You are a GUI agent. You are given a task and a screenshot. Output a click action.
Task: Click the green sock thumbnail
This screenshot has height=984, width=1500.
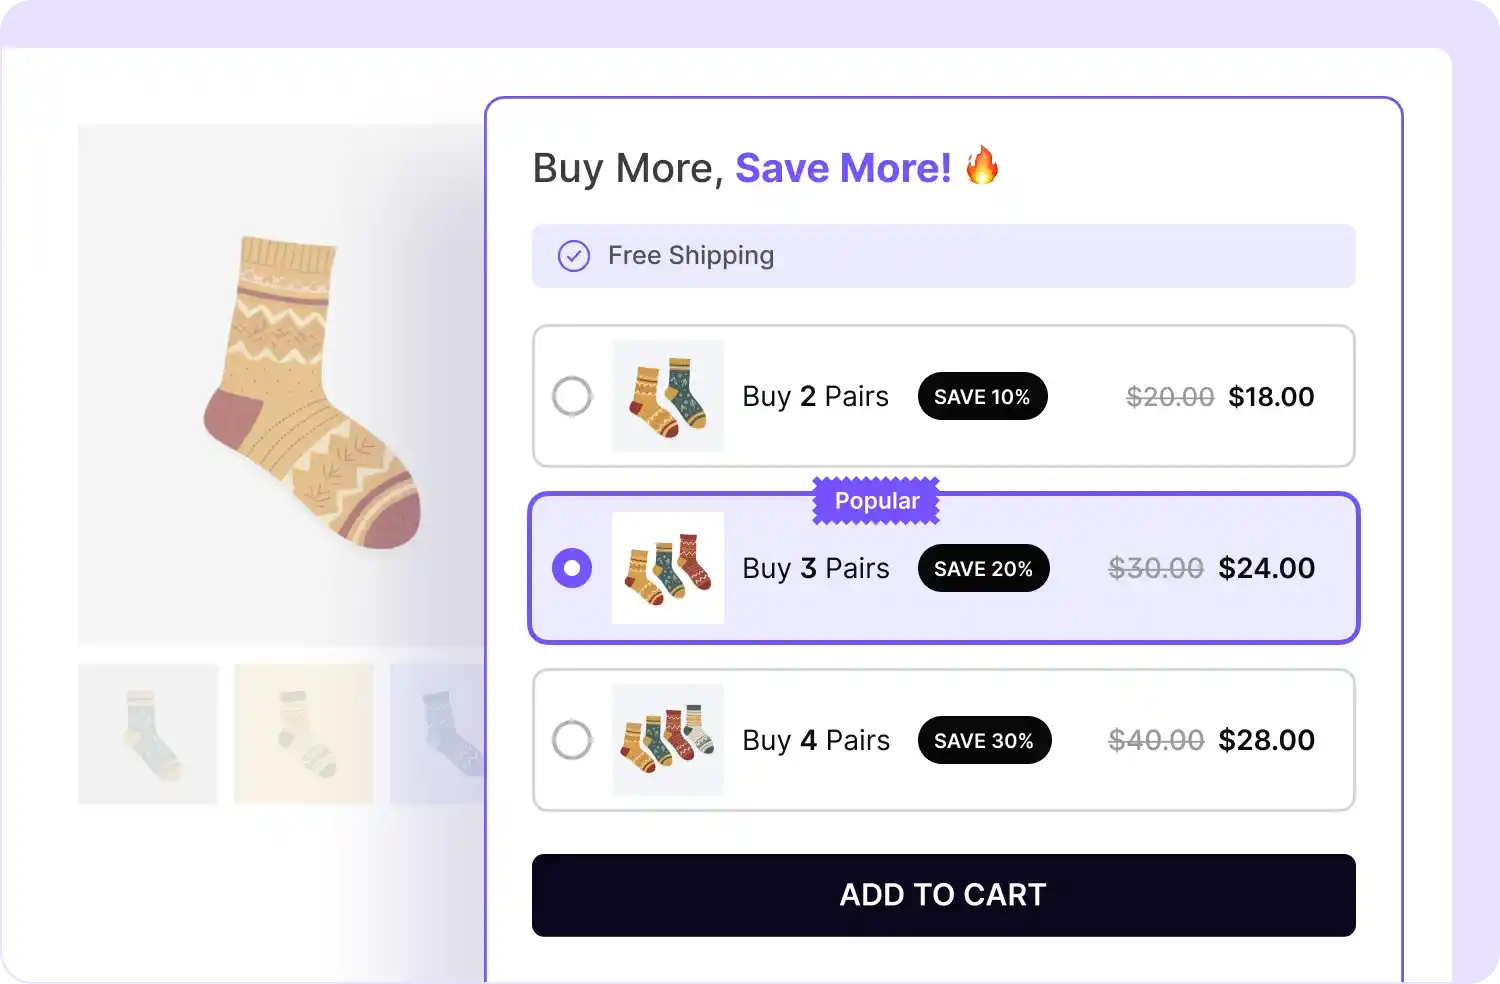147,733
